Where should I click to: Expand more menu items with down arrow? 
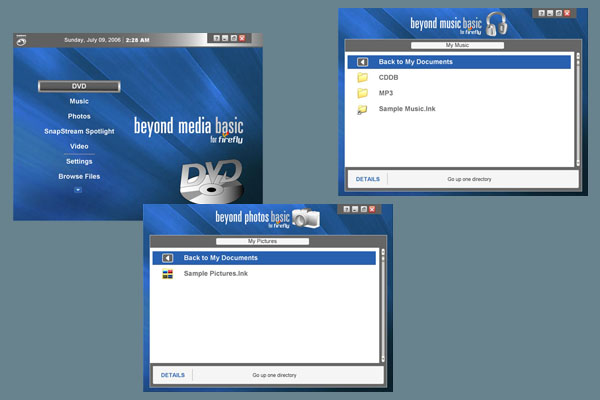78,190
